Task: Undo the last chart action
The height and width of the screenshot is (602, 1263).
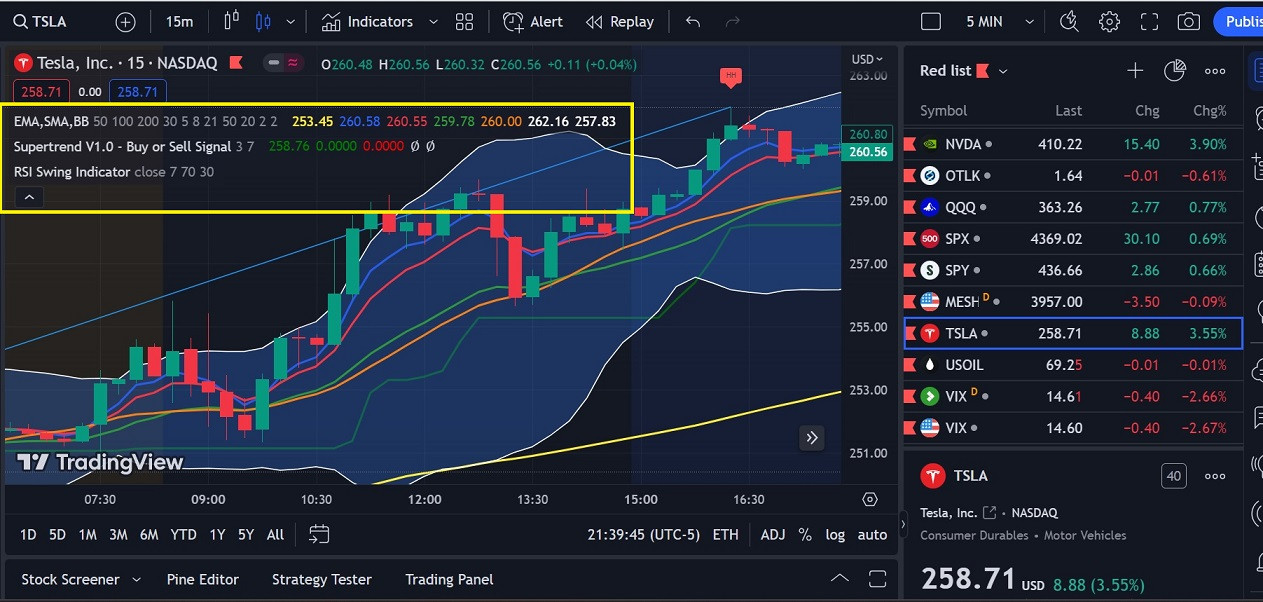Action: click(x=694, y=21)
